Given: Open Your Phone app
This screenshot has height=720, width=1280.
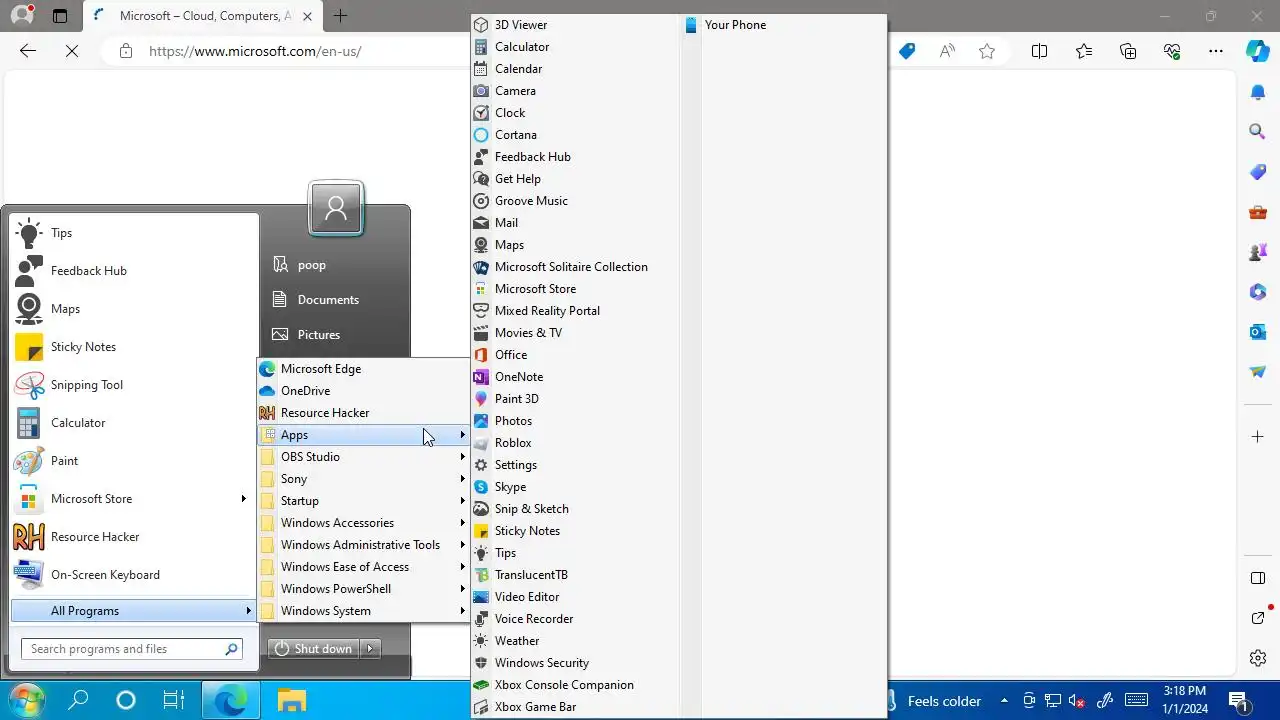Looking at the screenshot, I should [784, 25].
